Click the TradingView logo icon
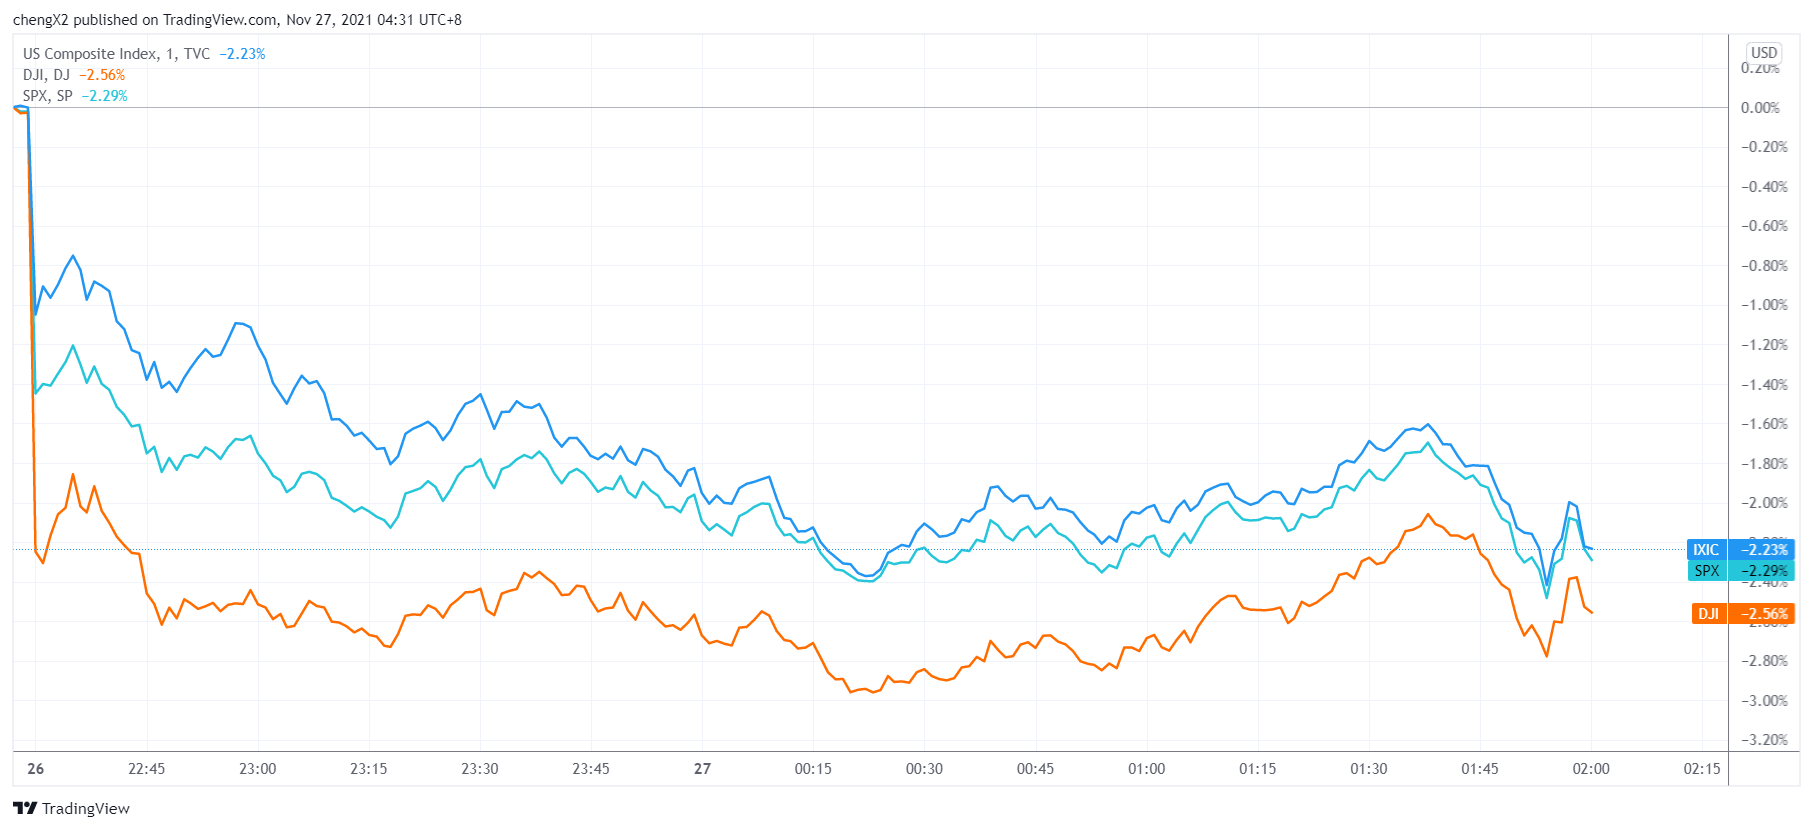 click(25, 808)
